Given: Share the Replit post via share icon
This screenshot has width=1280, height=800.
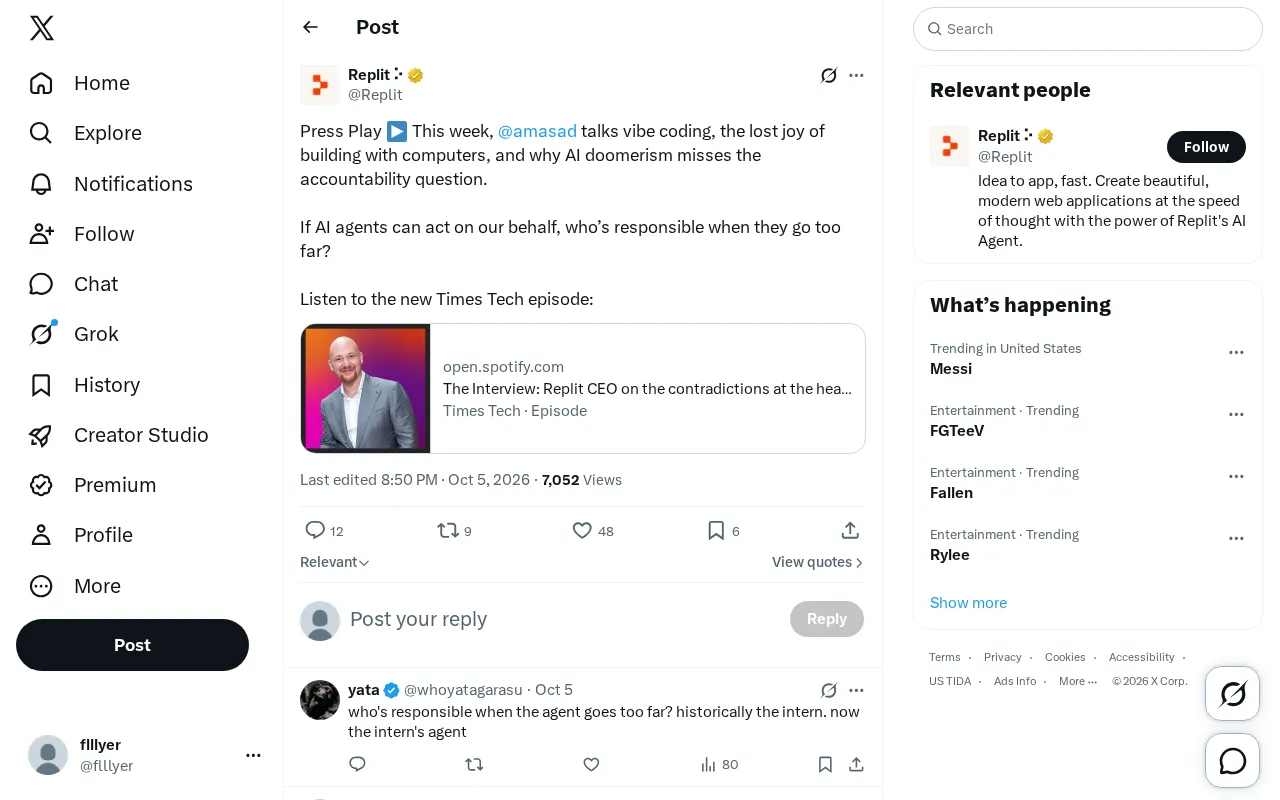Looking at the screenshot, I should point(850,530).
